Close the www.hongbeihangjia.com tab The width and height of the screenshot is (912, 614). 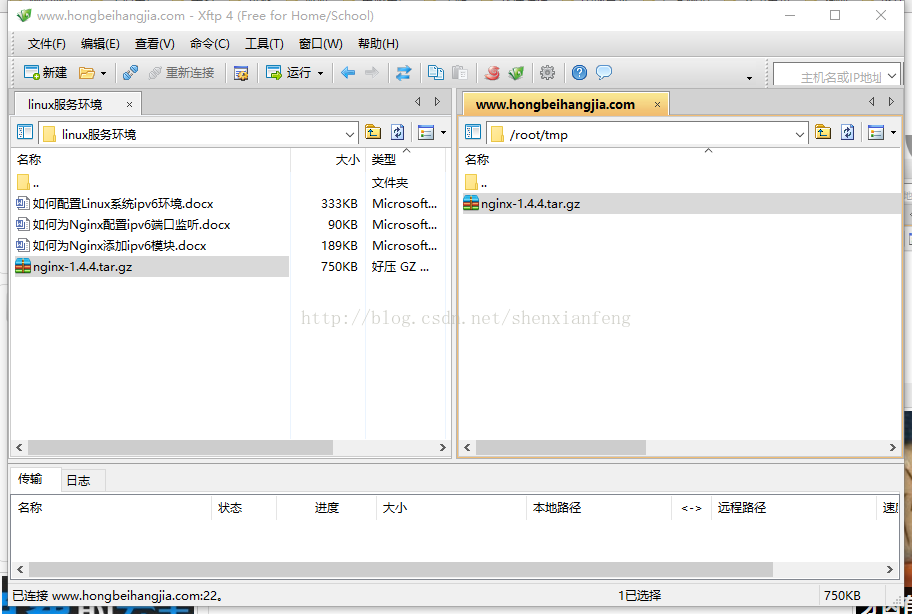[657, 105]
